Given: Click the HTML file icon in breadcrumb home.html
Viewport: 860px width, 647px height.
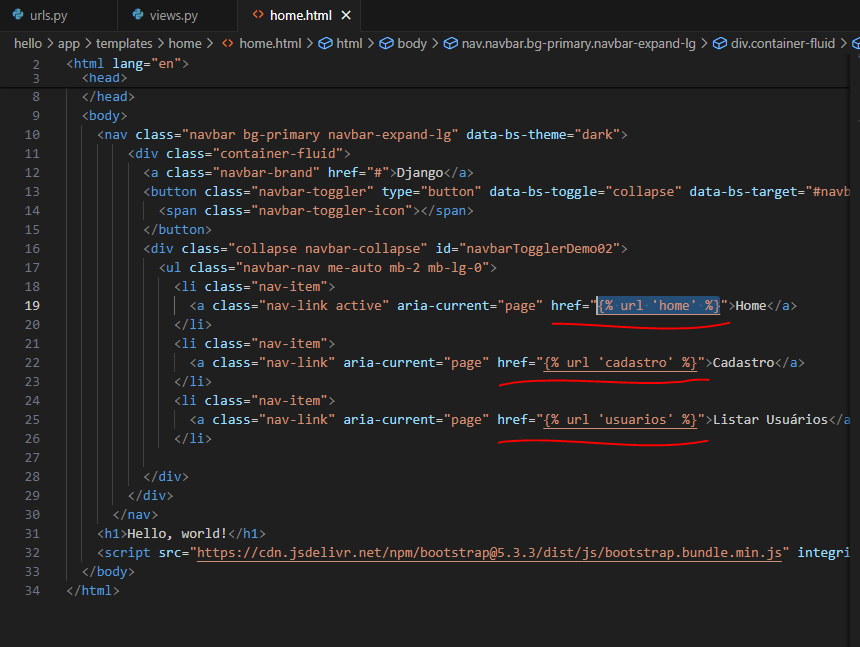Looking at the screenshot, I should click(x=227, y=44).
